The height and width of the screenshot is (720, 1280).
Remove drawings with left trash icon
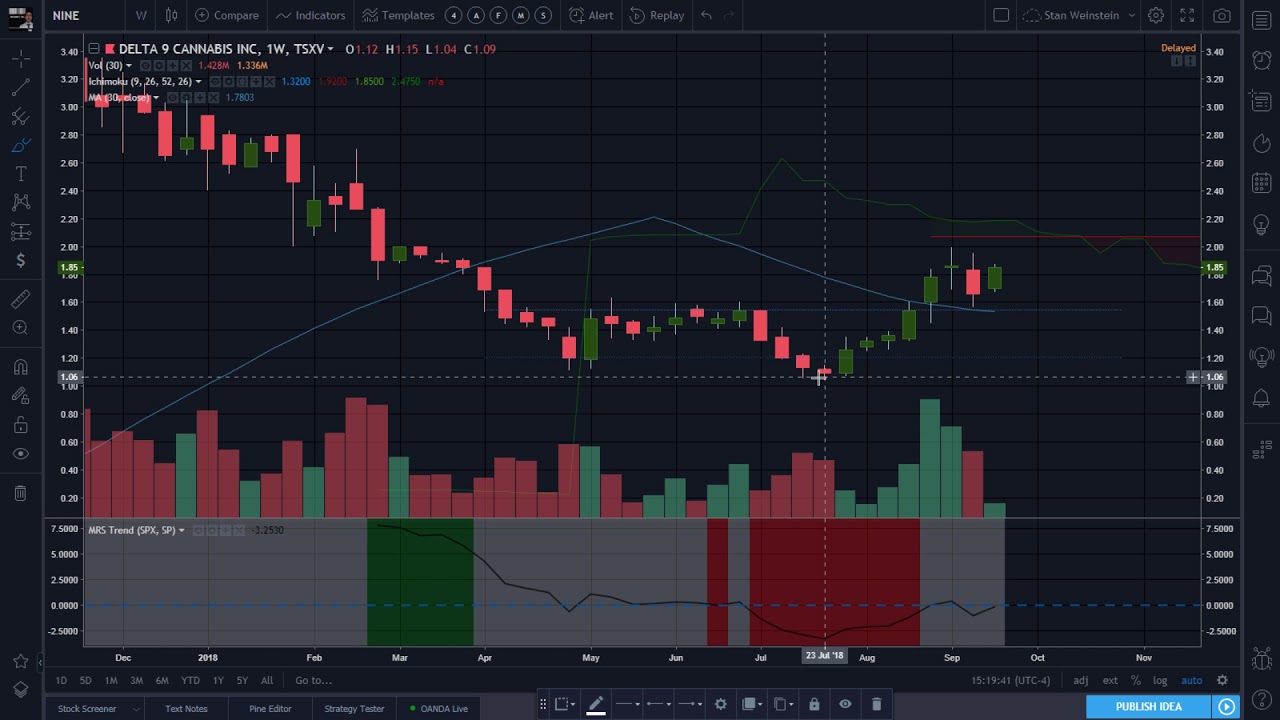pyautogui.click(x=20, y=493)
